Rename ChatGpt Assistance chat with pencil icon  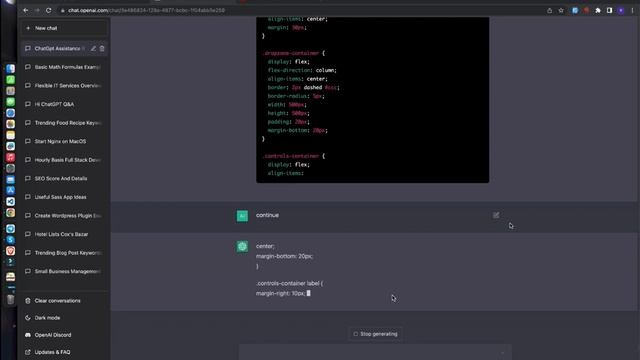click(x=93, y=49)
